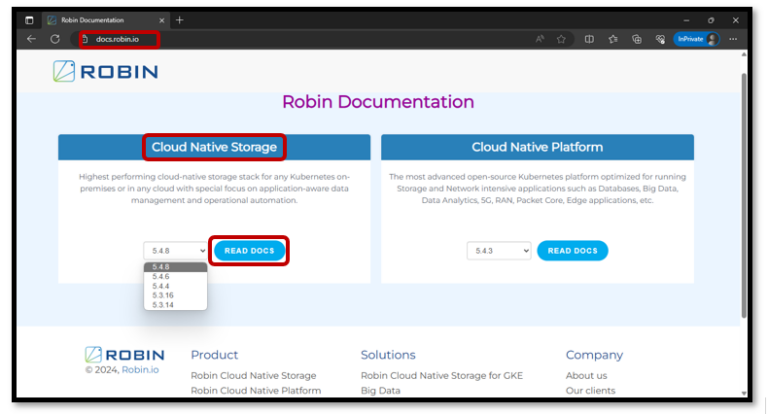Reload the page with the refresh icon
Viewport: 768px width, 414px height.
pos(55,39)
